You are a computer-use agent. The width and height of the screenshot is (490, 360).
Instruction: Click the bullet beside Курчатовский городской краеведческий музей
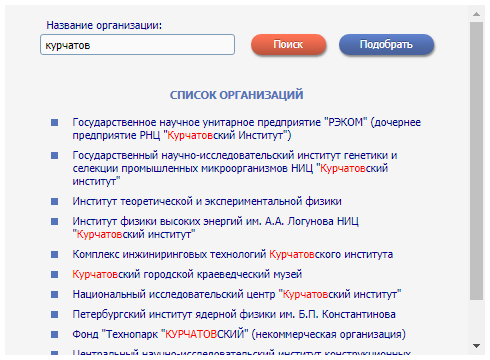coord(54,274)
